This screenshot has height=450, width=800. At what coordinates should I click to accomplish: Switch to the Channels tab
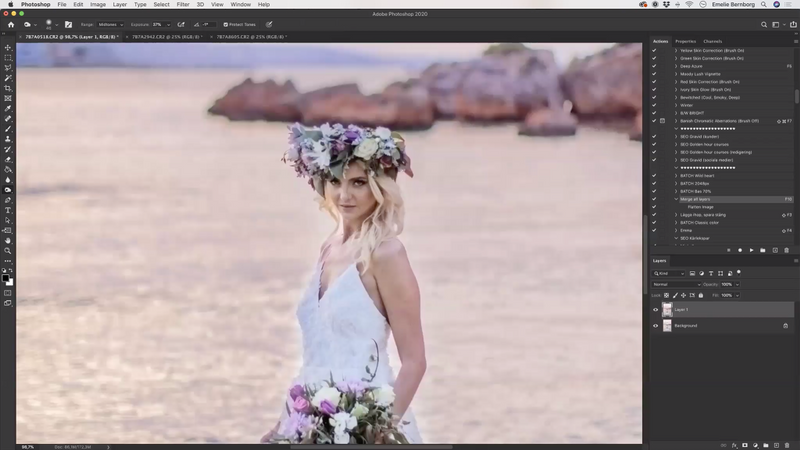713,41
